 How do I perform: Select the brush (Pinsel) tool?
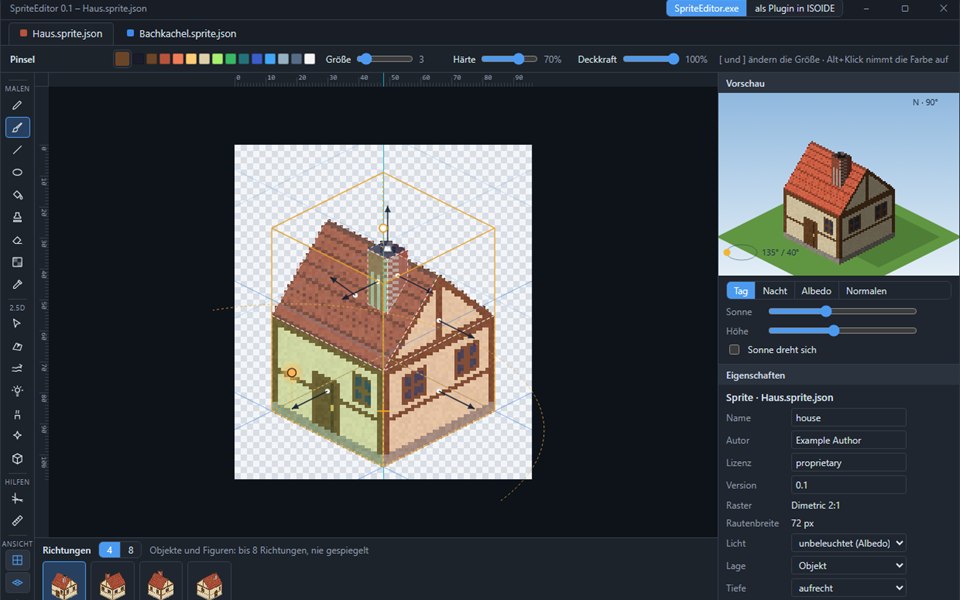[17, 127]
